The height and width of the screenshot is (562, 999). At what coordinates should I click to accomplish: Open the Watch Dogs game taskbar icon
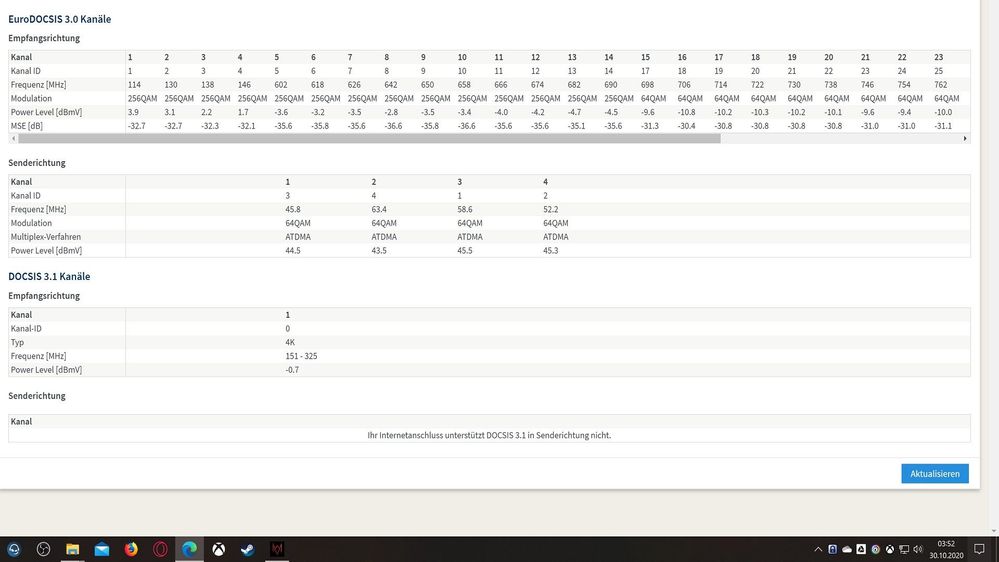pyautogui.click(x=277, y=549)
